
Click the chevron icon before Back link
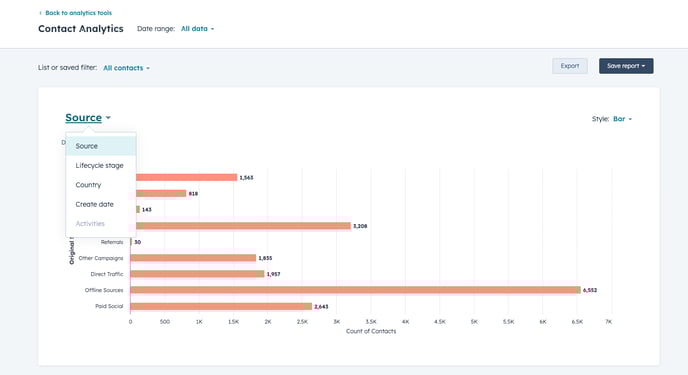40,13
